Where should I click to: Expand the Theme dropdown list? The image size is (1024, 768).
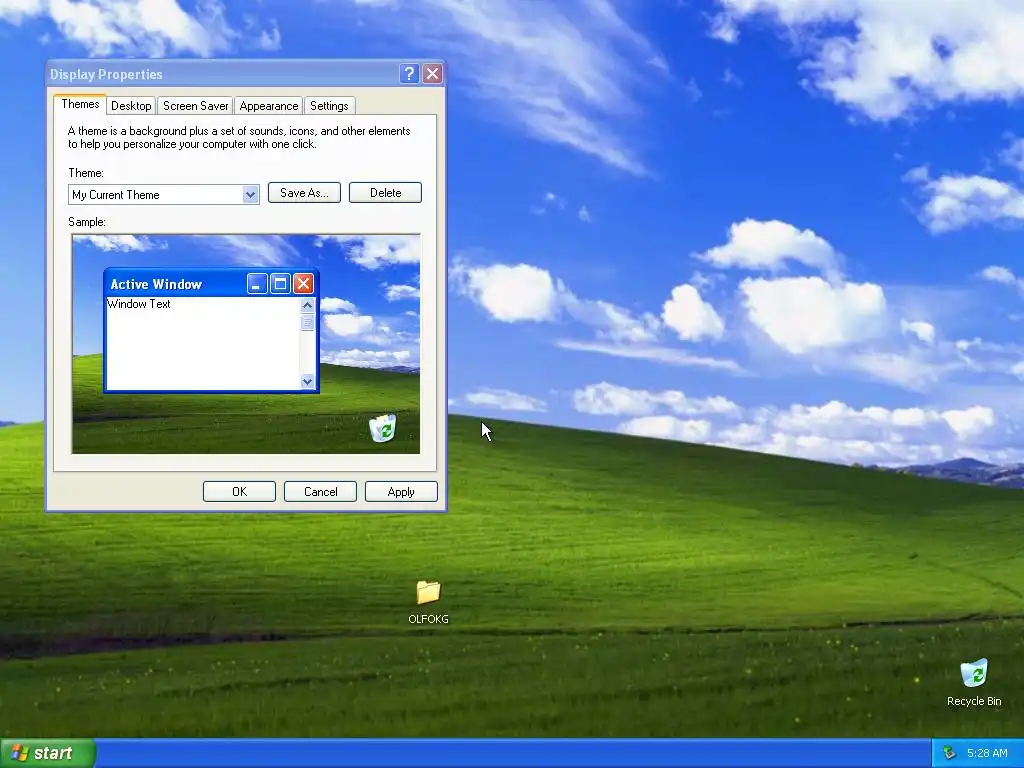250,195
